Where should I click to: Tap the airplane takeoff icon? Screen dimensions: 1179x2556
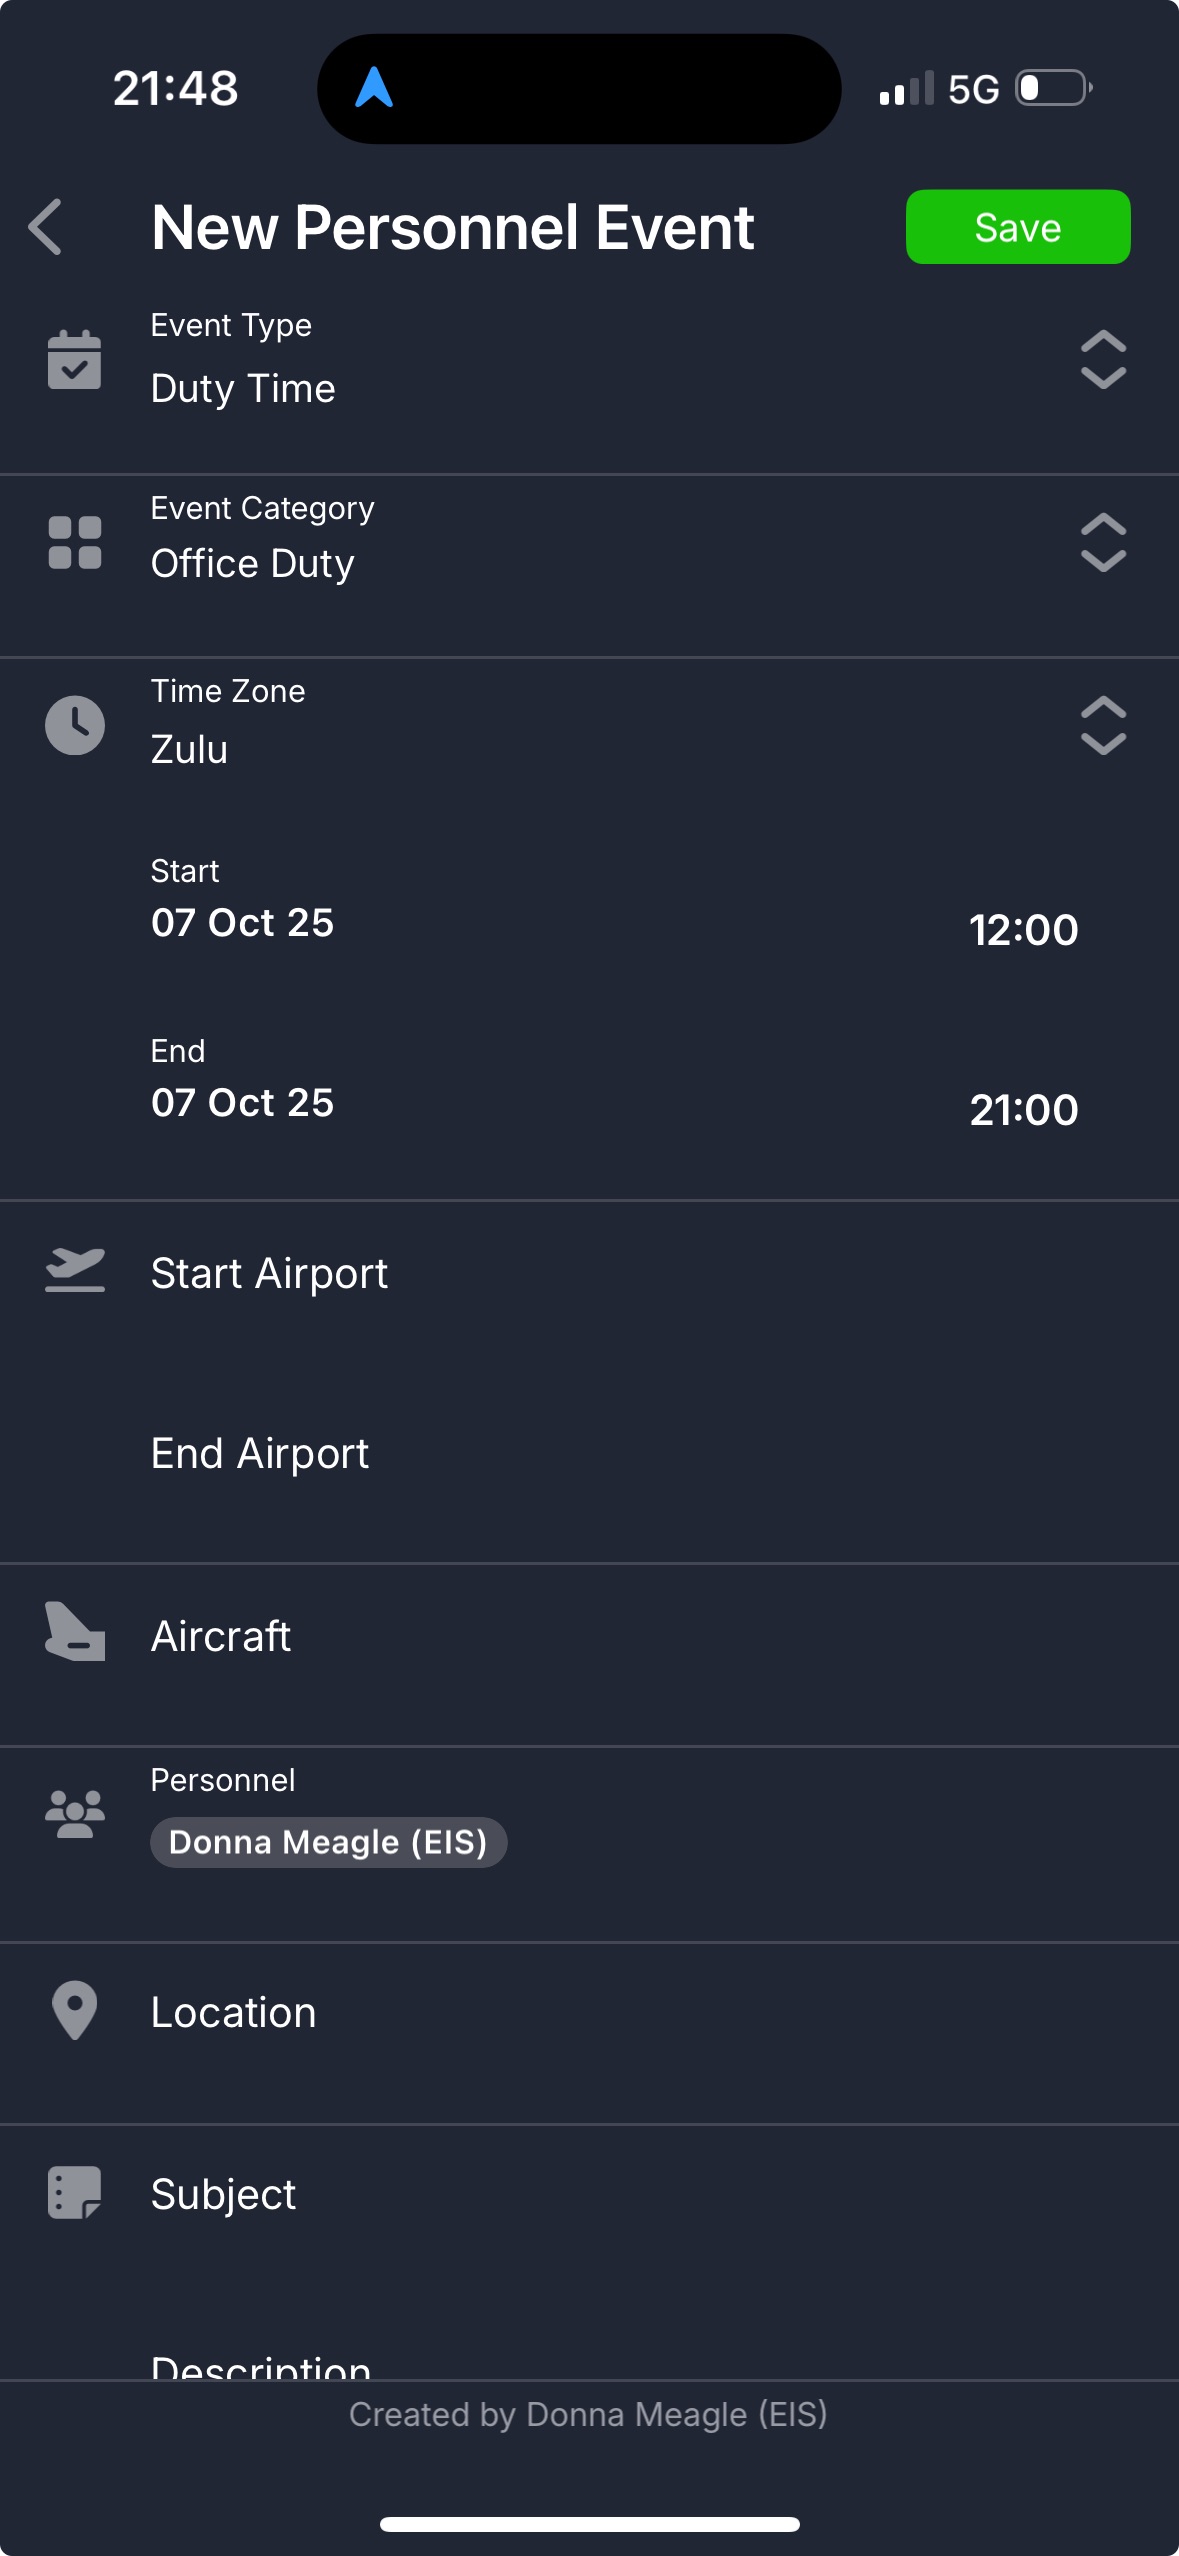[75, 1270]
